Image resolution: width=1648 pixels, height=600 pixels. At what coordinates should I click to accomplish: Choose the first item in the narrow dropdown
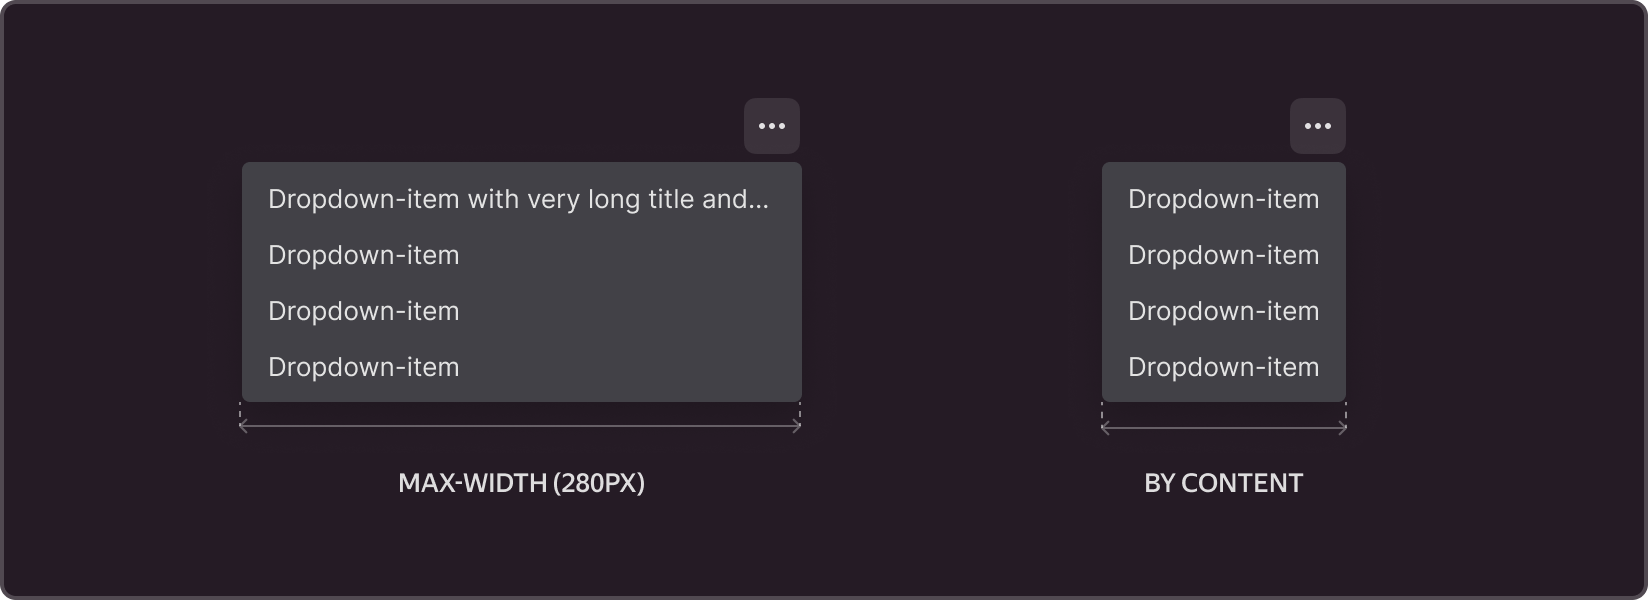1223,199
